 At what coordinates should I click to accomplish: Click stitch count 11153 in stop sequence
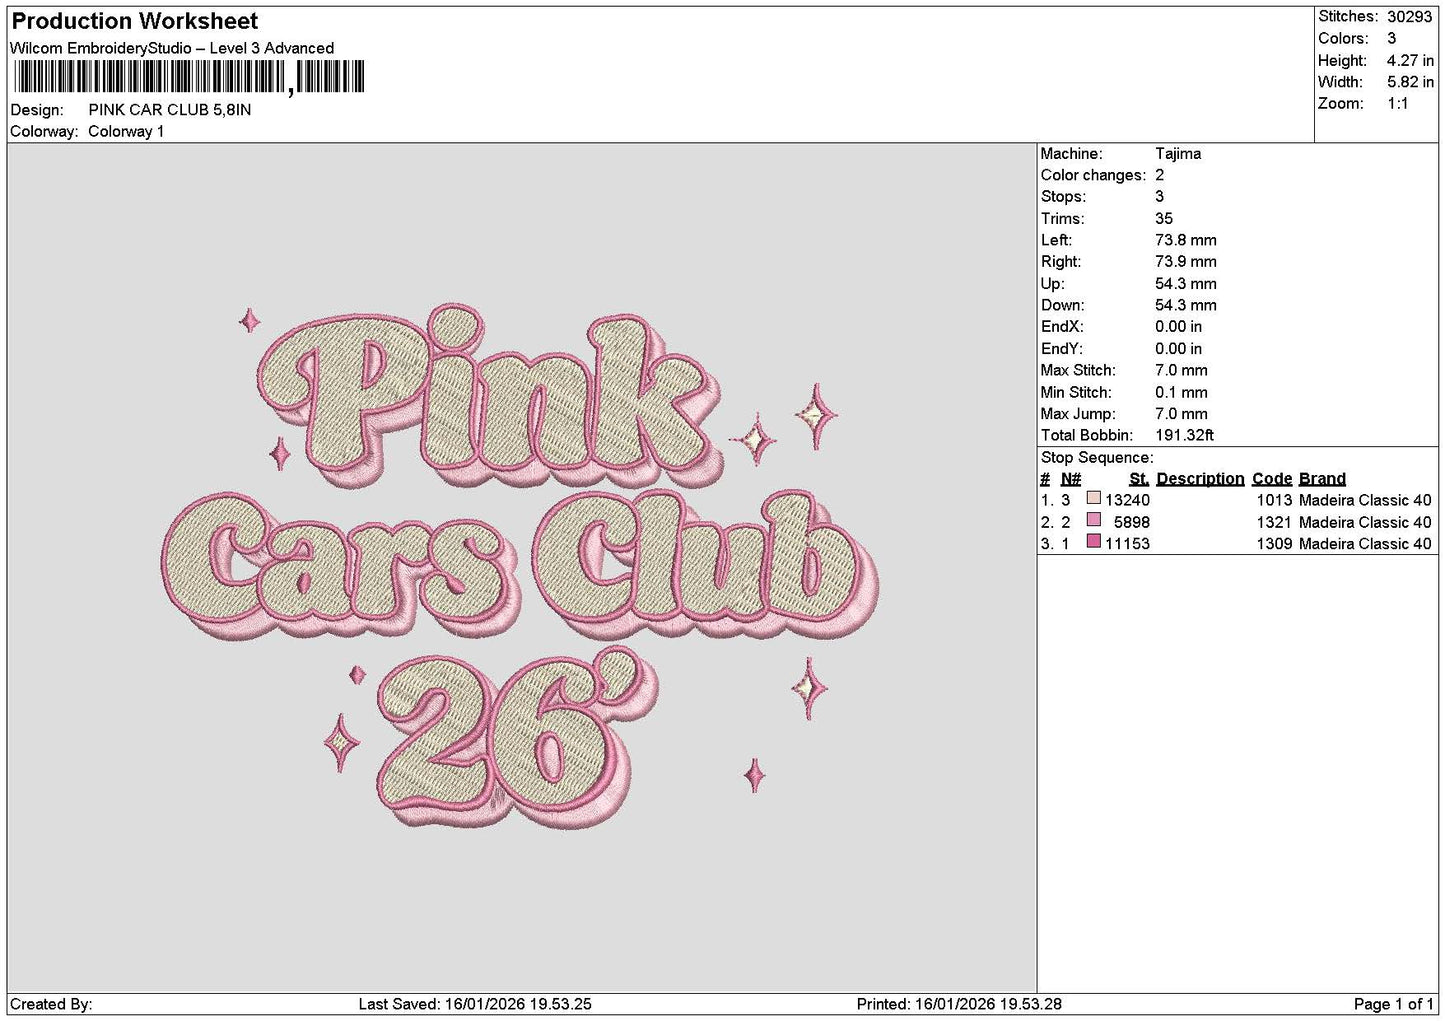pyautogui.click(x=1127, y=545)
